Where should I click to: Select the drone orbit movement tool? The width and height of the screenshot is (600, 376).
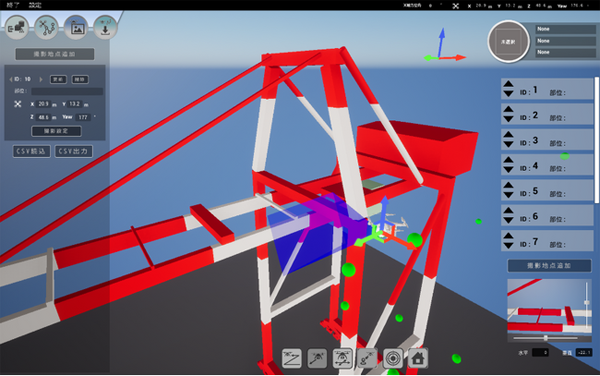click(342, 358)
